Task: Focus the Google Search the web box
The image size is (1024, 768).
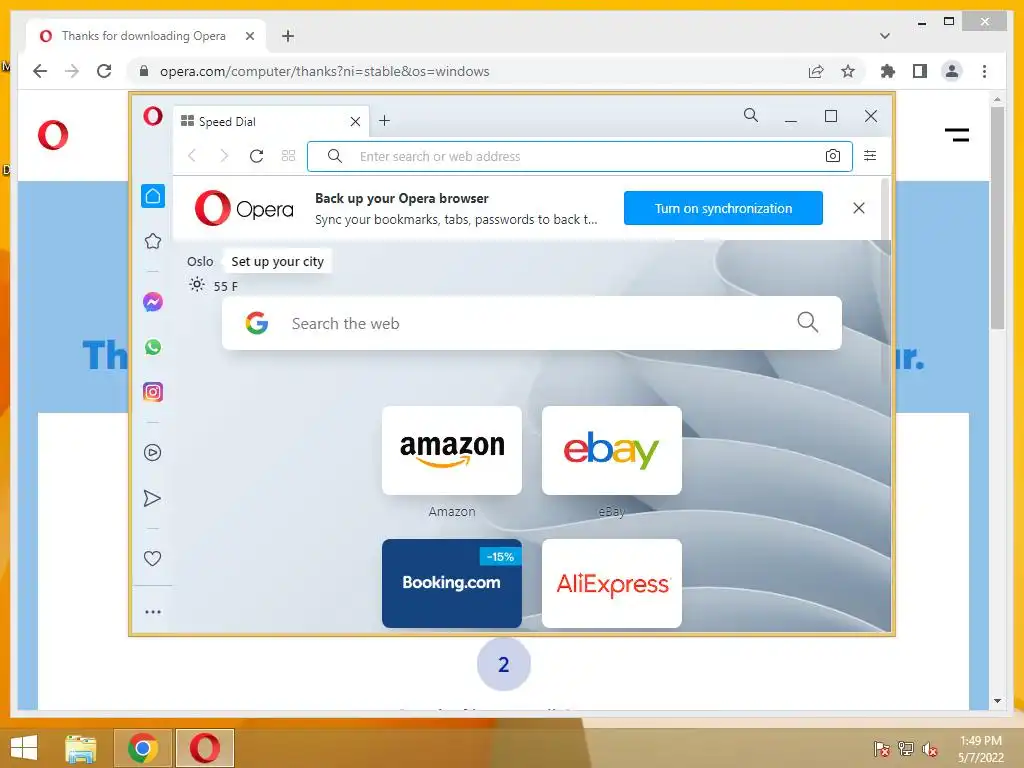Action: 532,323
